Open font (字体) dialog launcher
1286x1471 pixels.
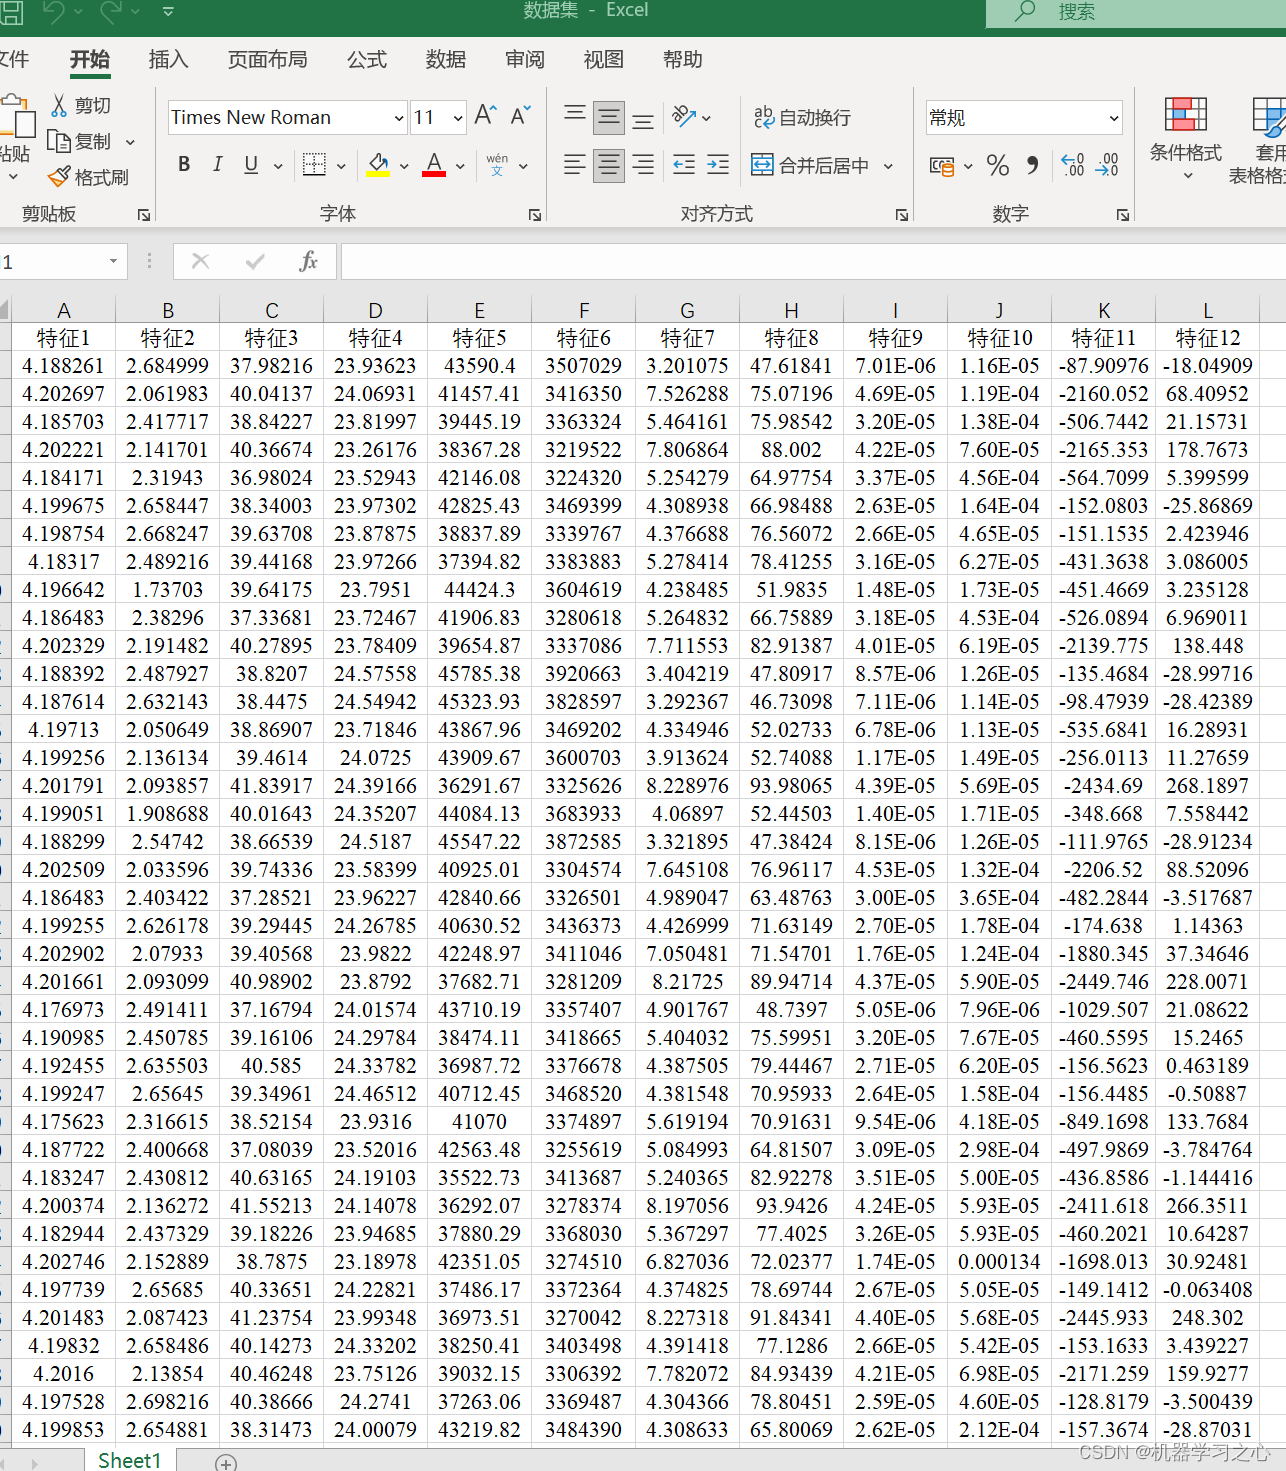click(x=535, y=215)
